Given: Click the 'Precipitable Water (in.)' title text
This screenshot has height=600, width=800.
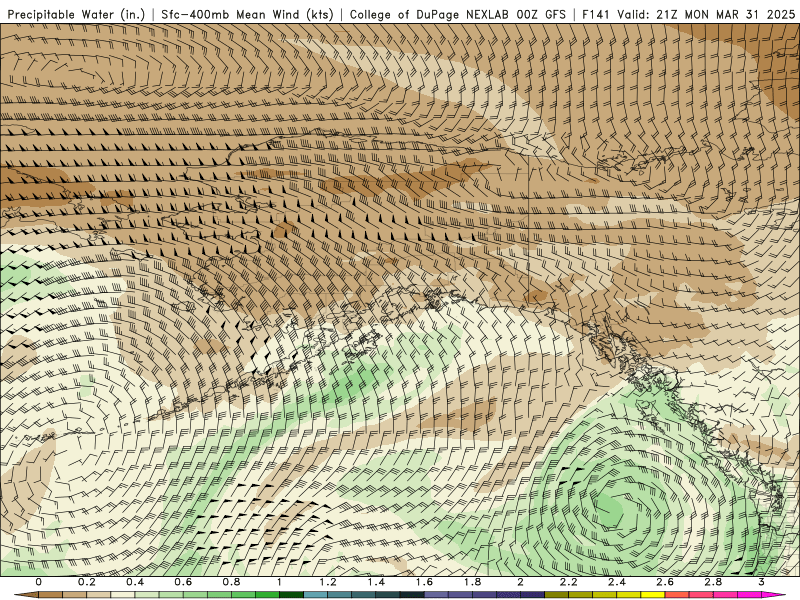Looking at the screenshot, I should tap(76, 15).
